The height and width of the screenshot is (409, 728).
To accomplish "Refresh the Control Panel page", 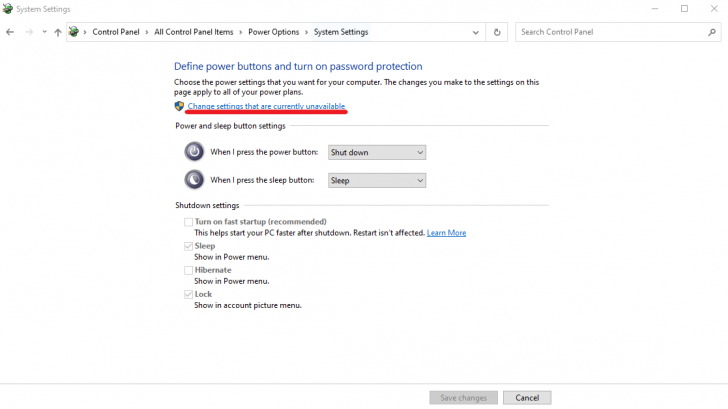I will pyautogui.click(x=497, y=32).
